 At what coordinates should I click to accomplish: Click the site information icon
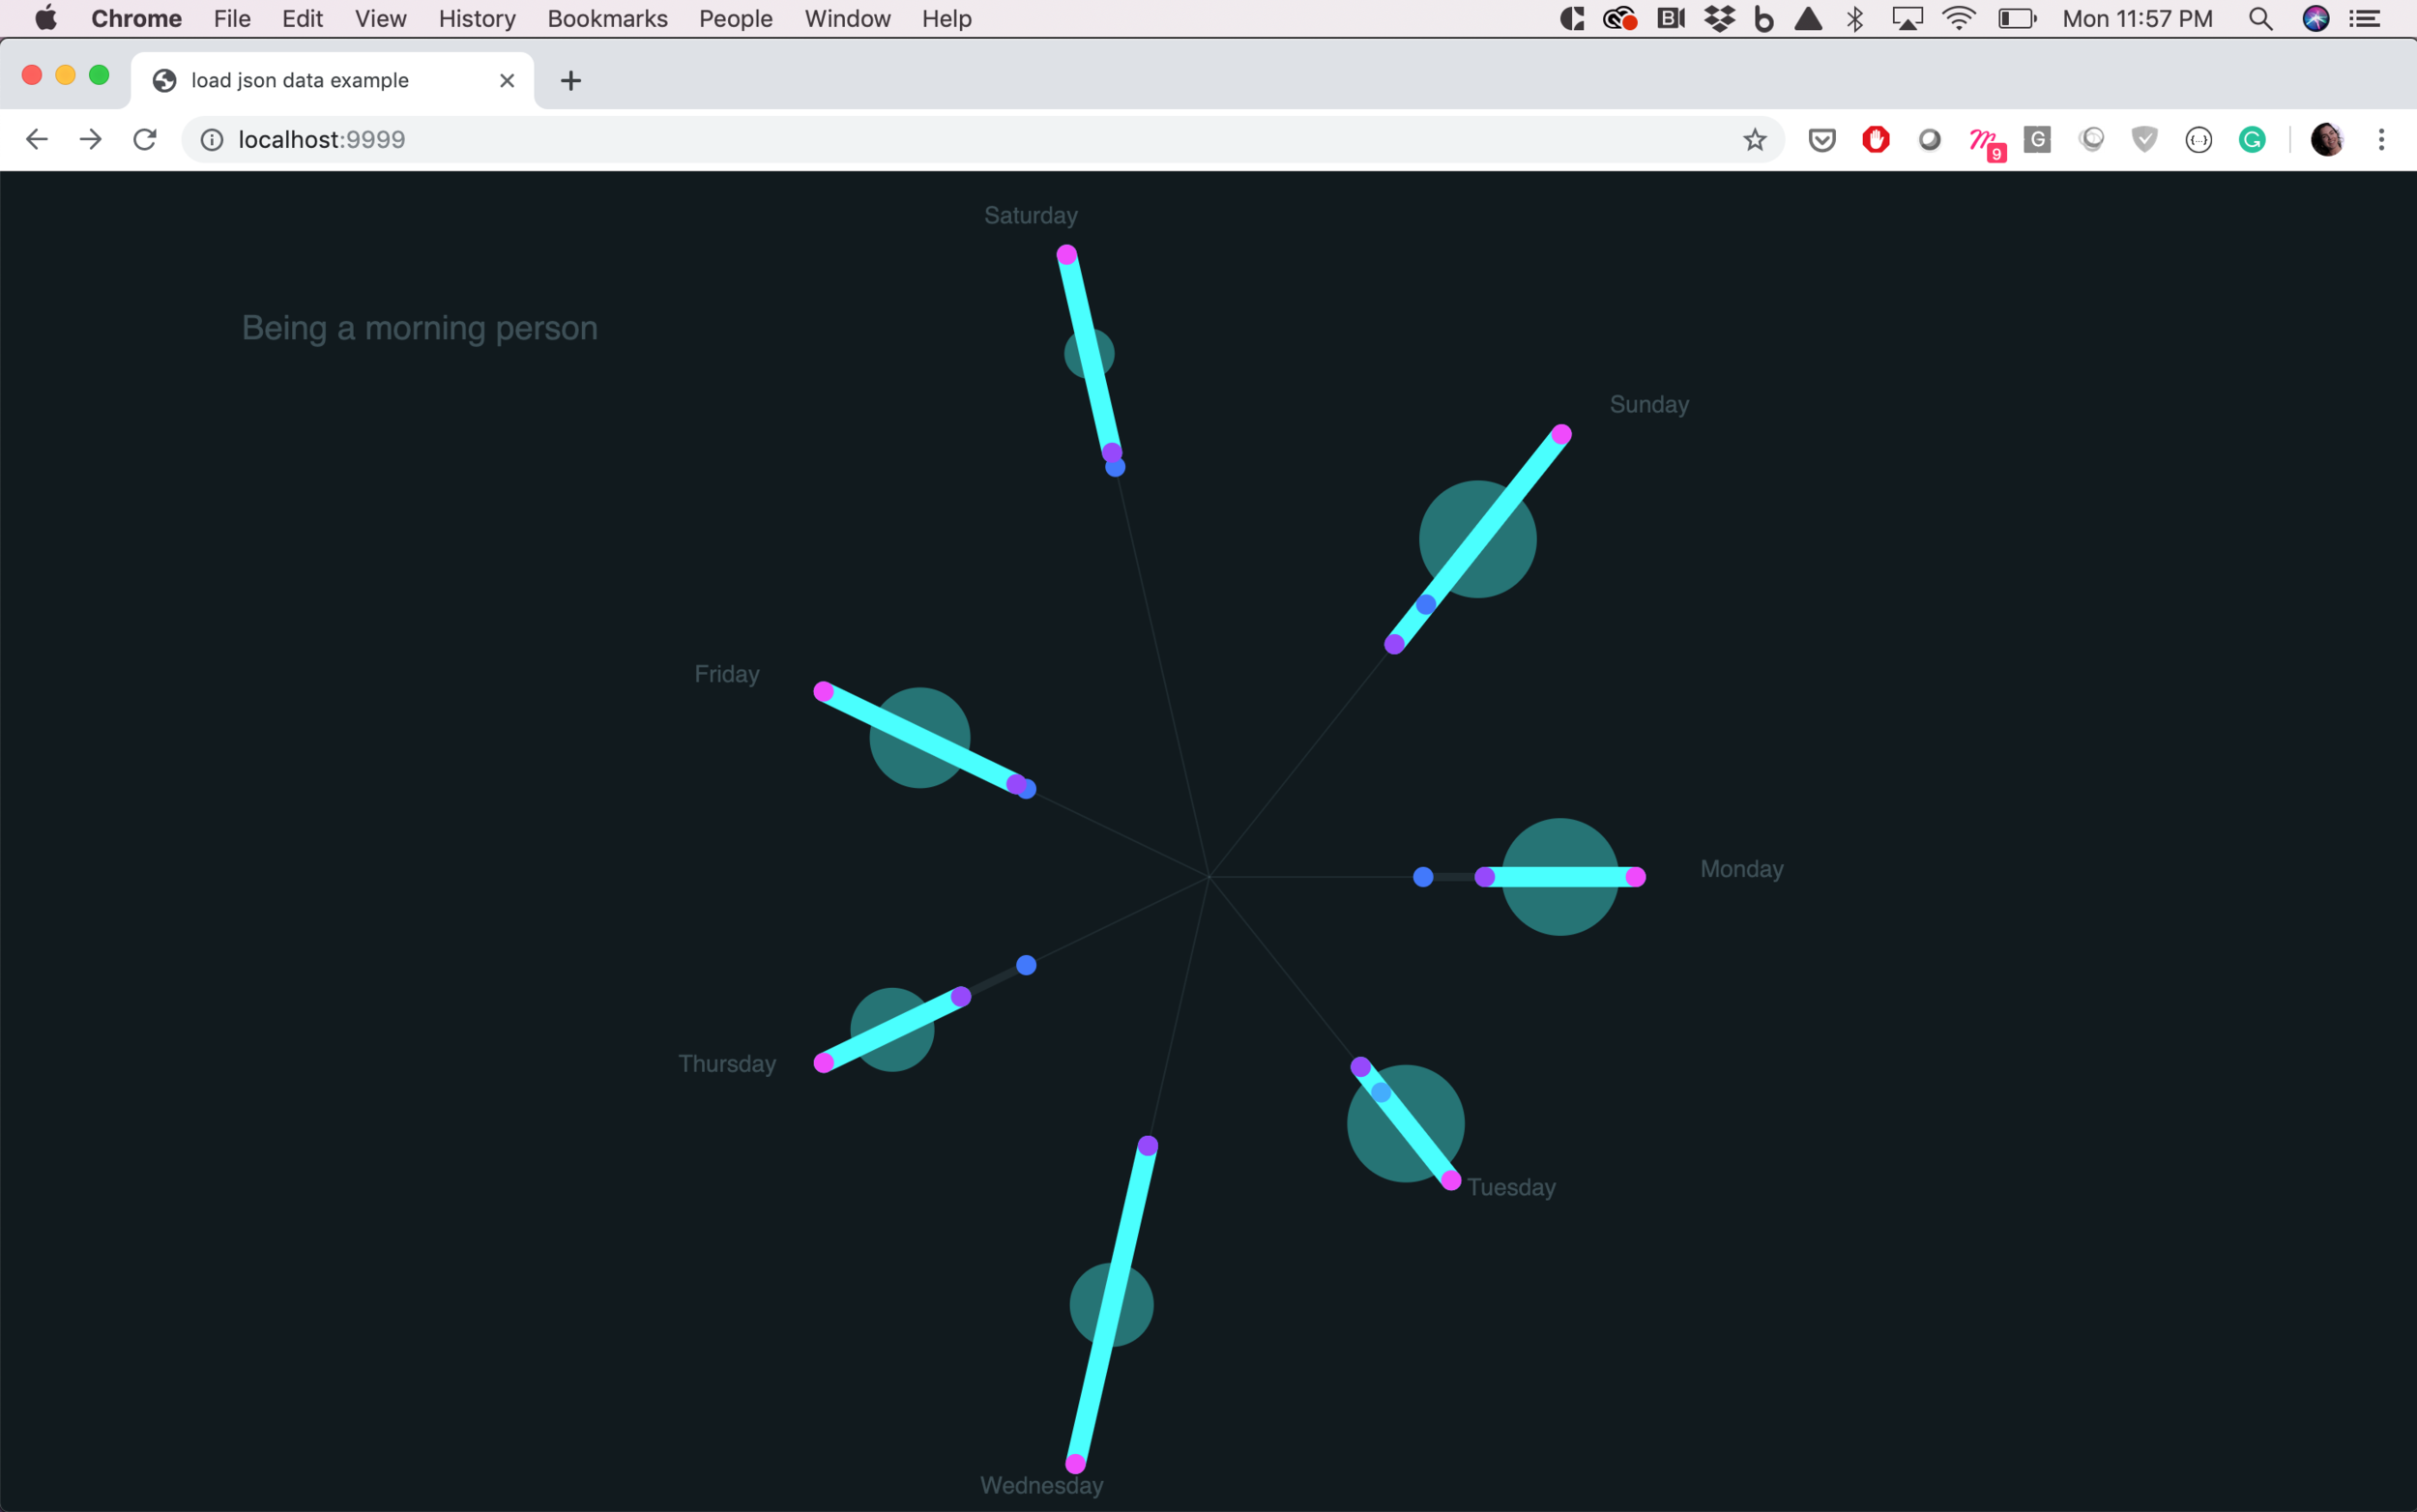pos(212,139)
